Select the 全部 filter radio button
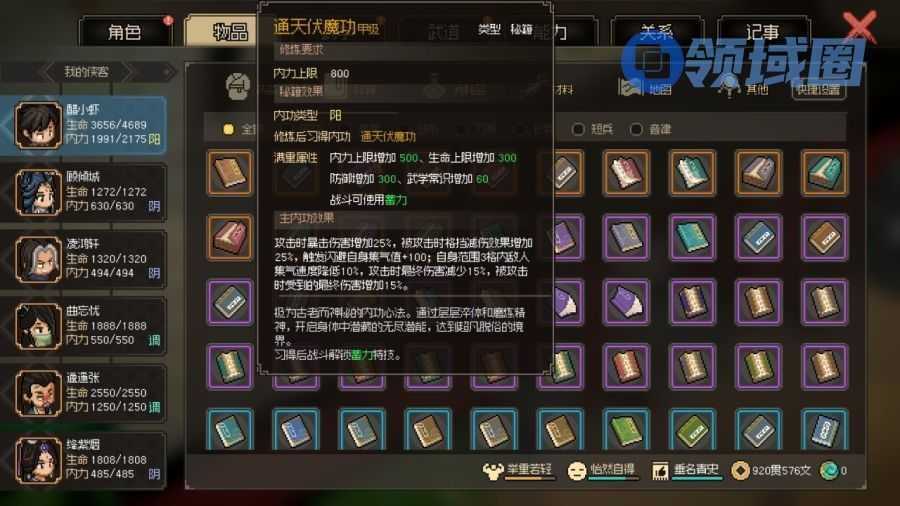Viewport: 900px width, 506px height. 228,130
